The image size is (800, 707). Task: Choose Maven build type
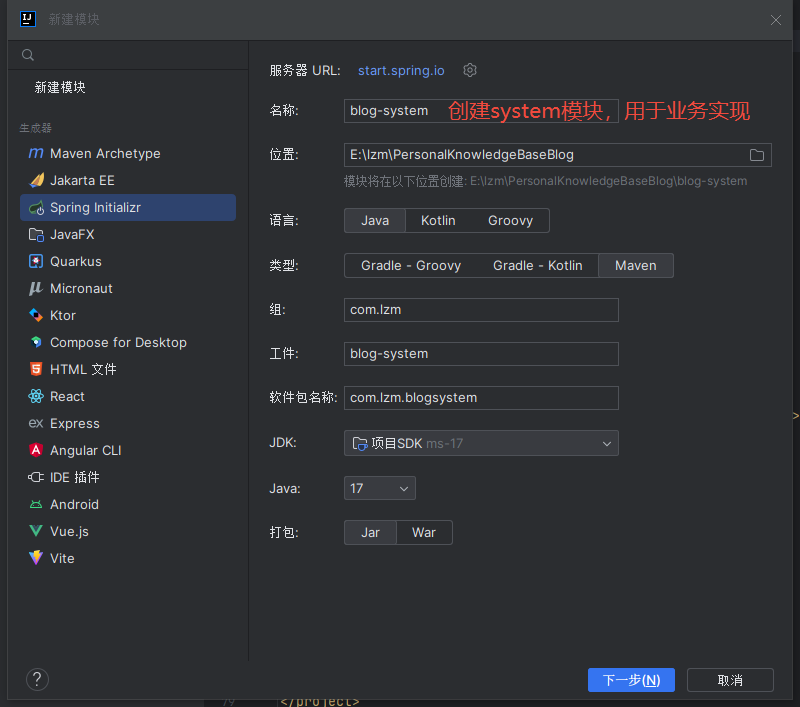(x=636, y=265)
